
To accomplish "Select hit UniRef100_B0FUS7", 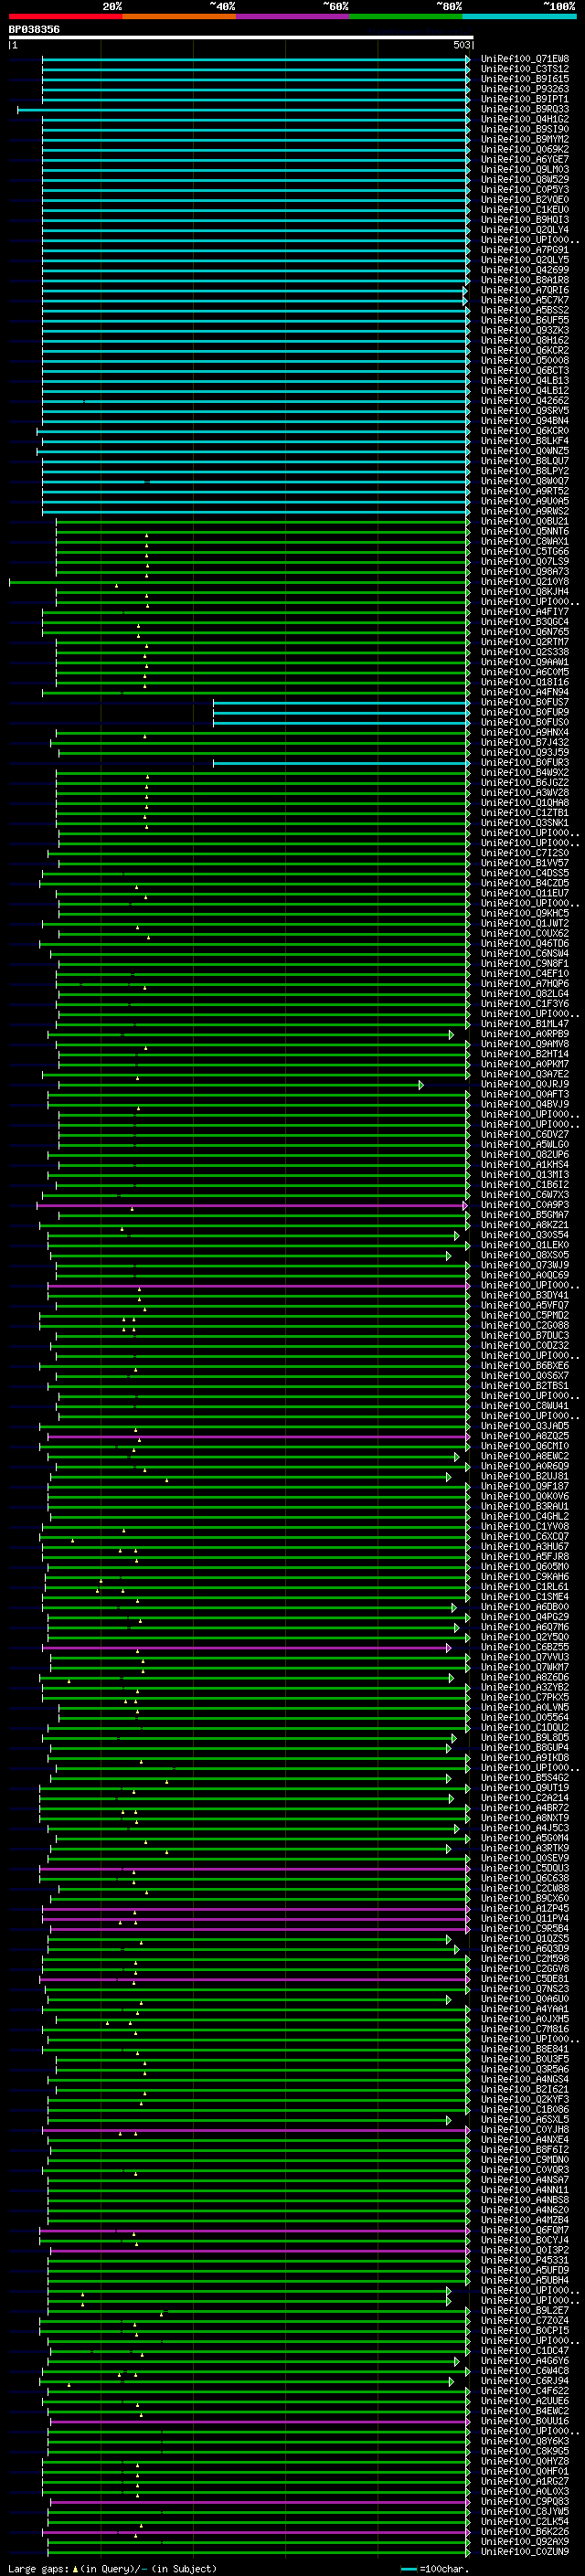I will (x=525, y=702).
